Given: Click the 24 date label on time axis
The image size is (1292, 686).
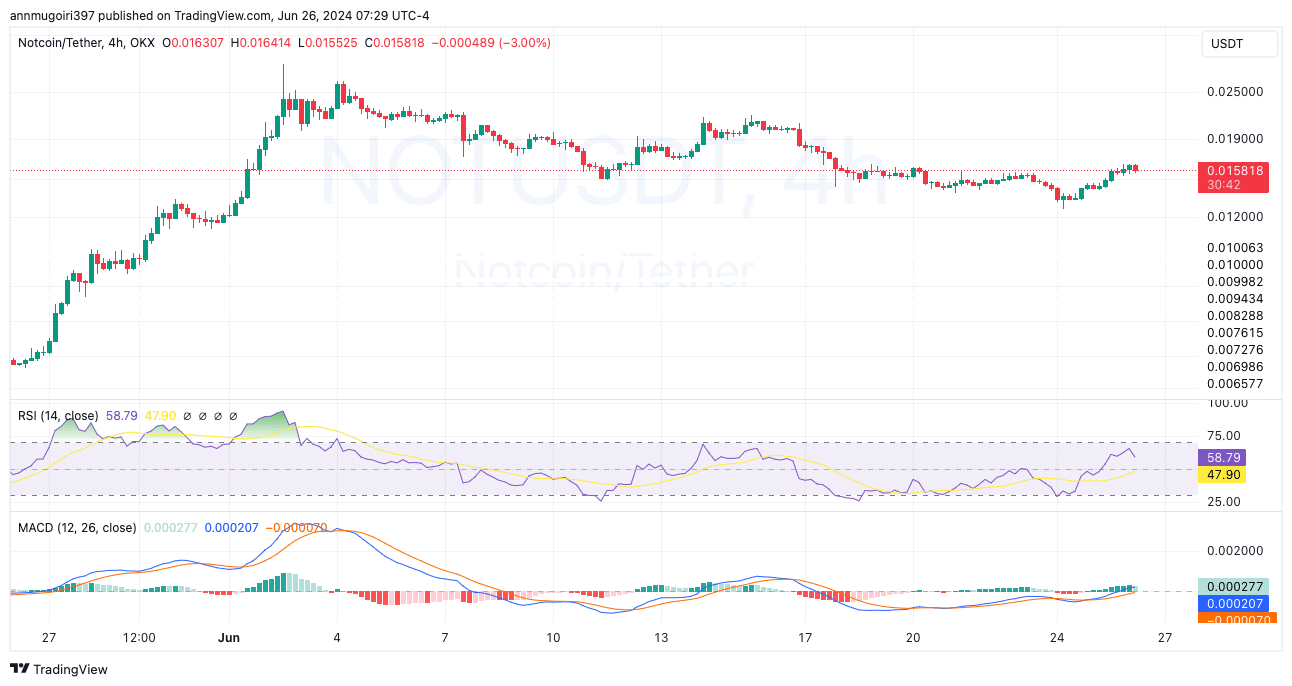Looking at the screenshot, I should (x=1056, y=637).
